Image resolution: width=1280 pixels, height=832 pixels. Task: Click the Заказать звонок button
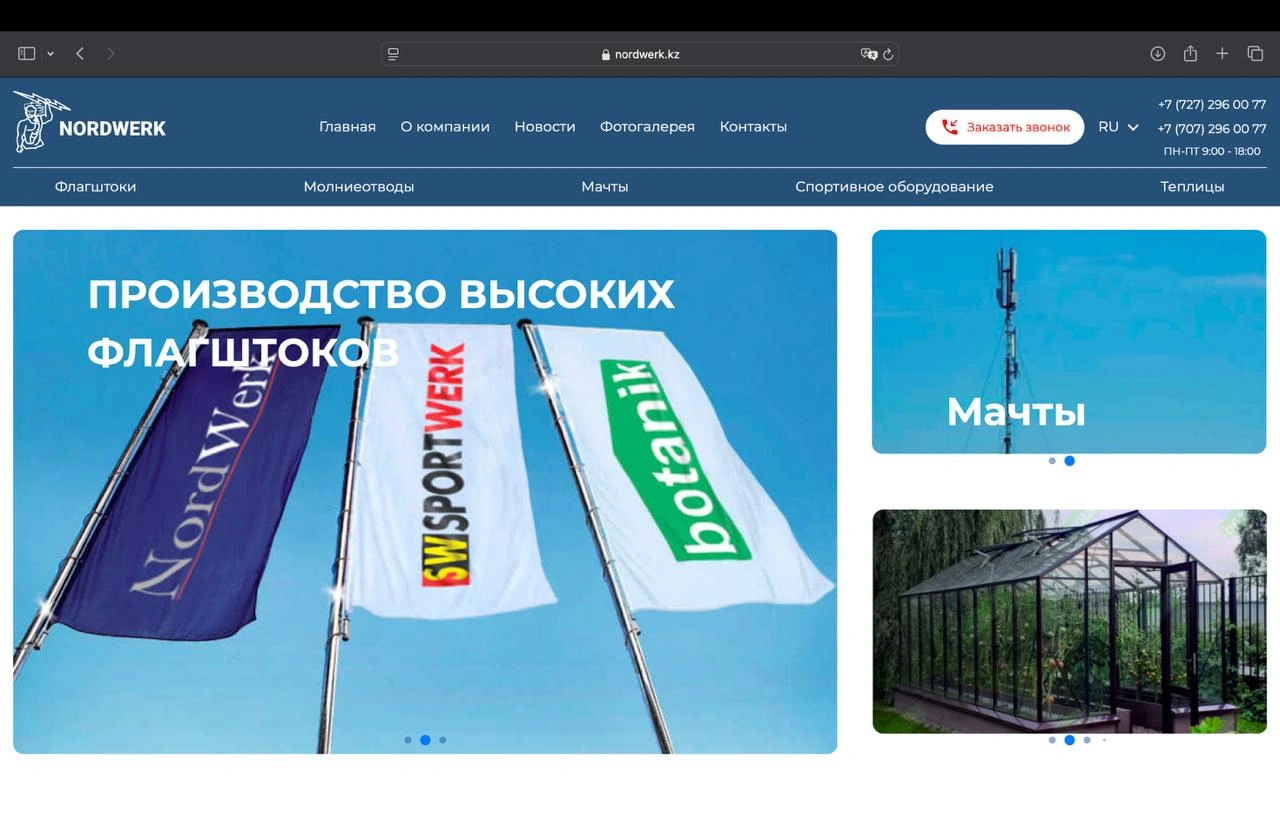[1005, 127]
